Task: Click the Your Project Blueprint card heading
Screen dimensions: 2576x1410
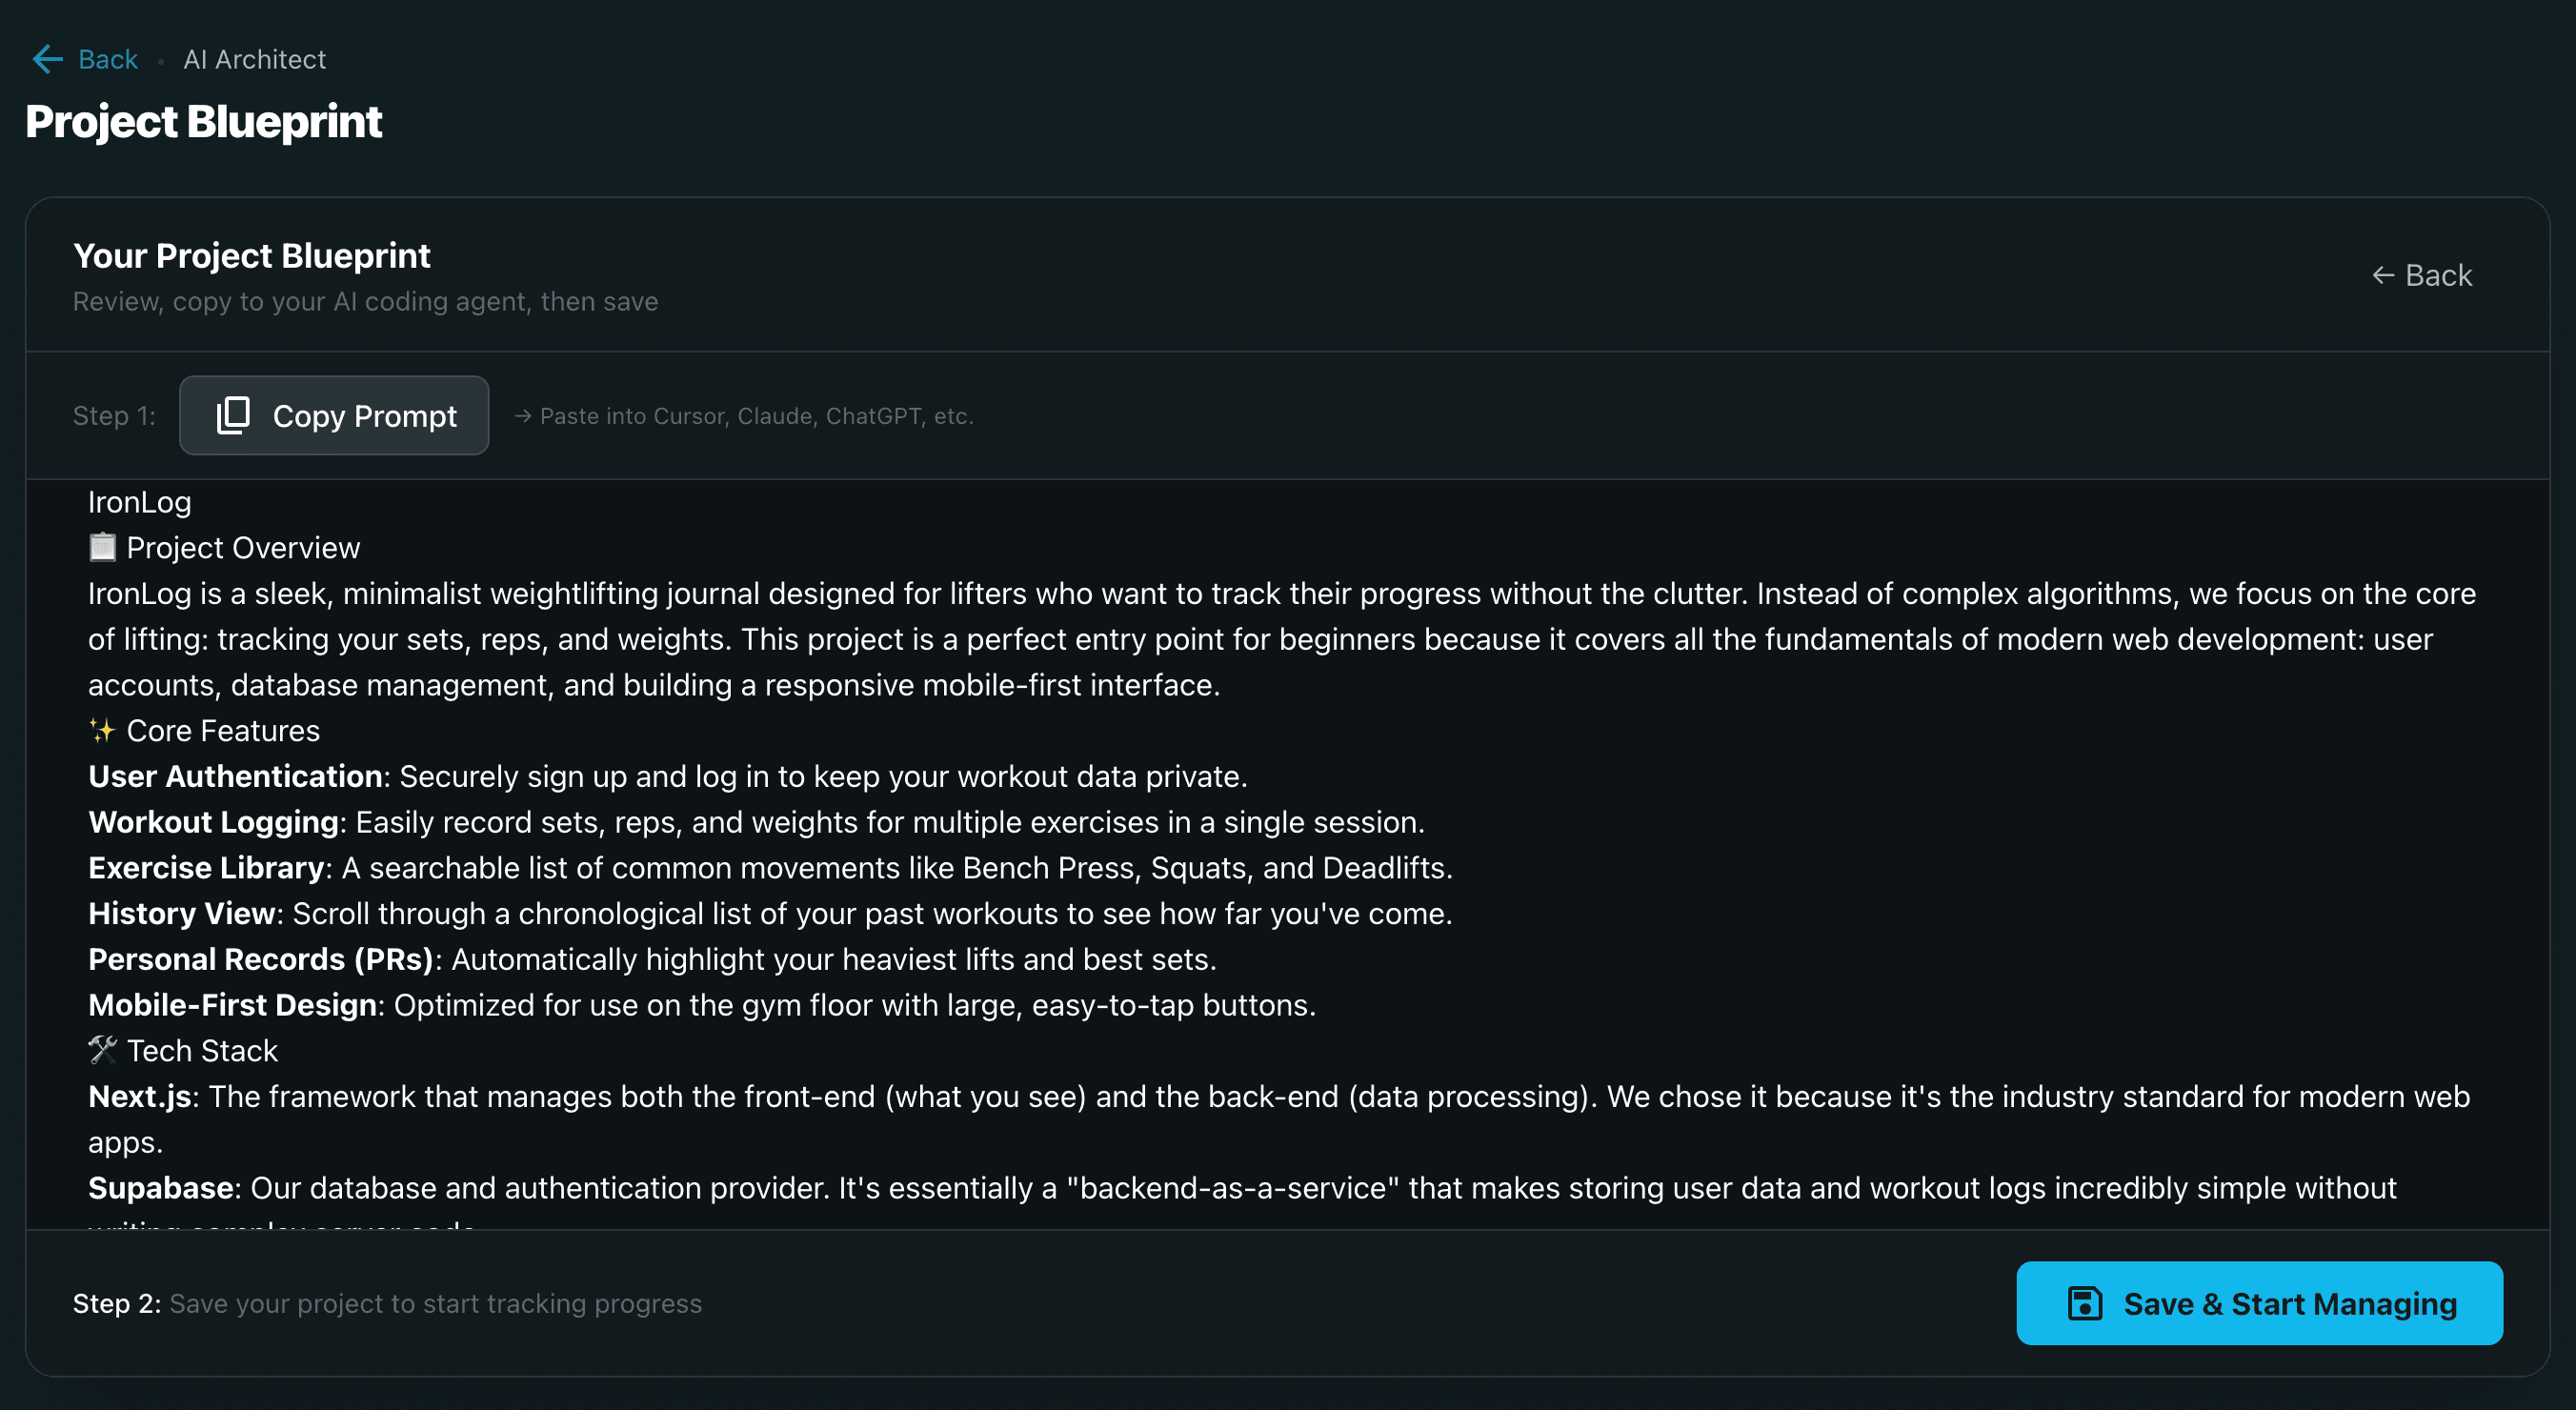Action: tap(251, 256)
